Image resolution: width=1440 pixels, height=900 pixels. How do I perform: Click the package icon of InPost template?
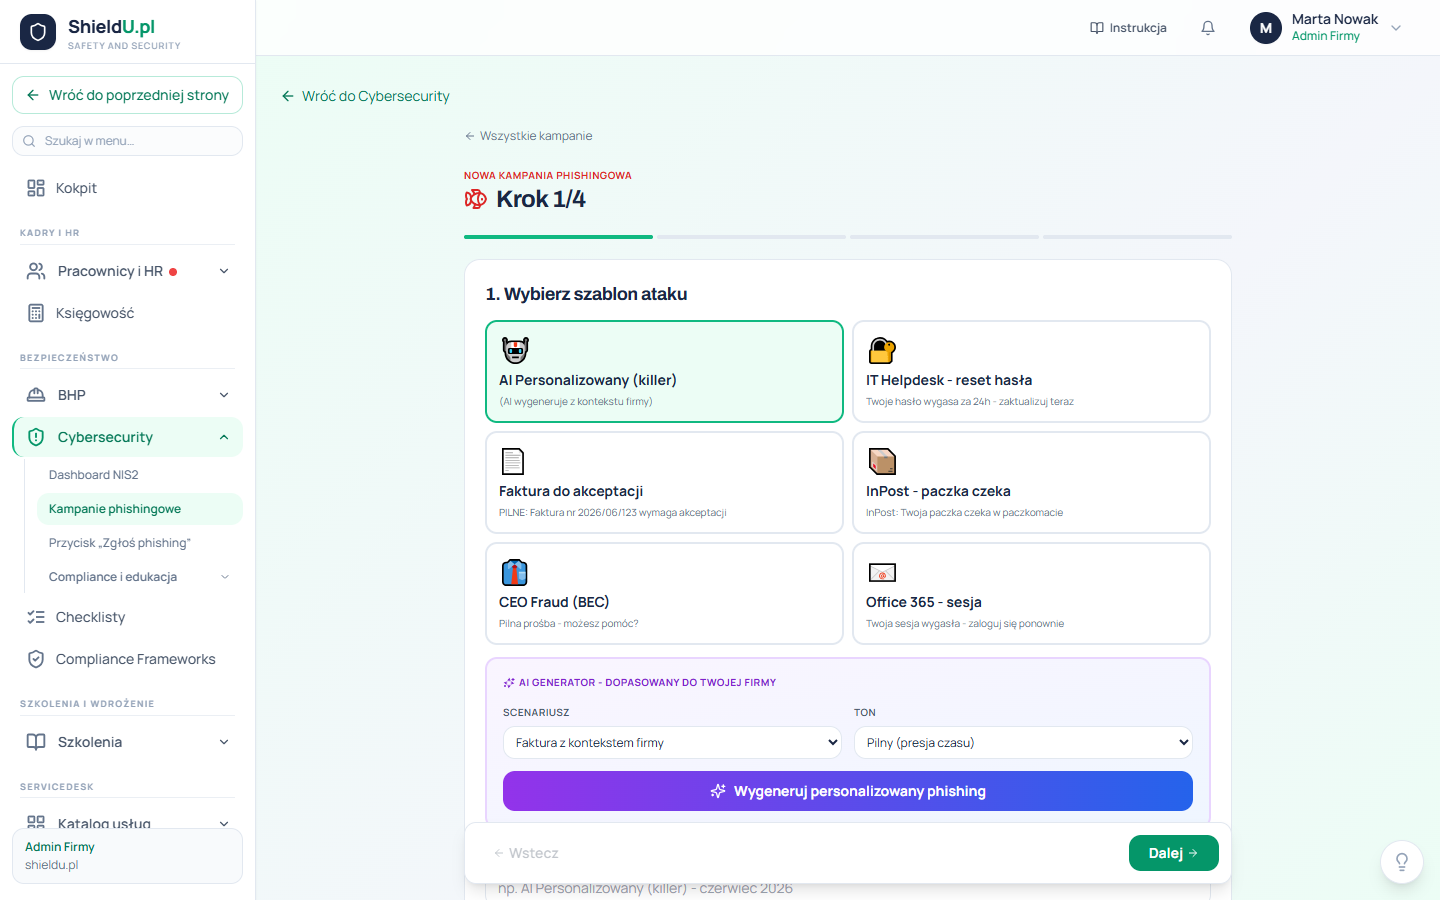(x=882, y=461)
